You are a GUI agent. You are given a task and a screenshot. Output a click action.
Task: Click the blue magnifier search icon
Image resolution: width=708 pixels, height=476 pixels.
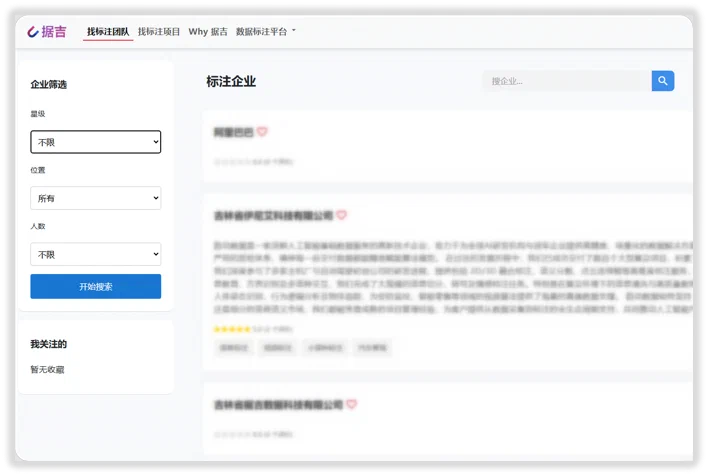(663, 81)
